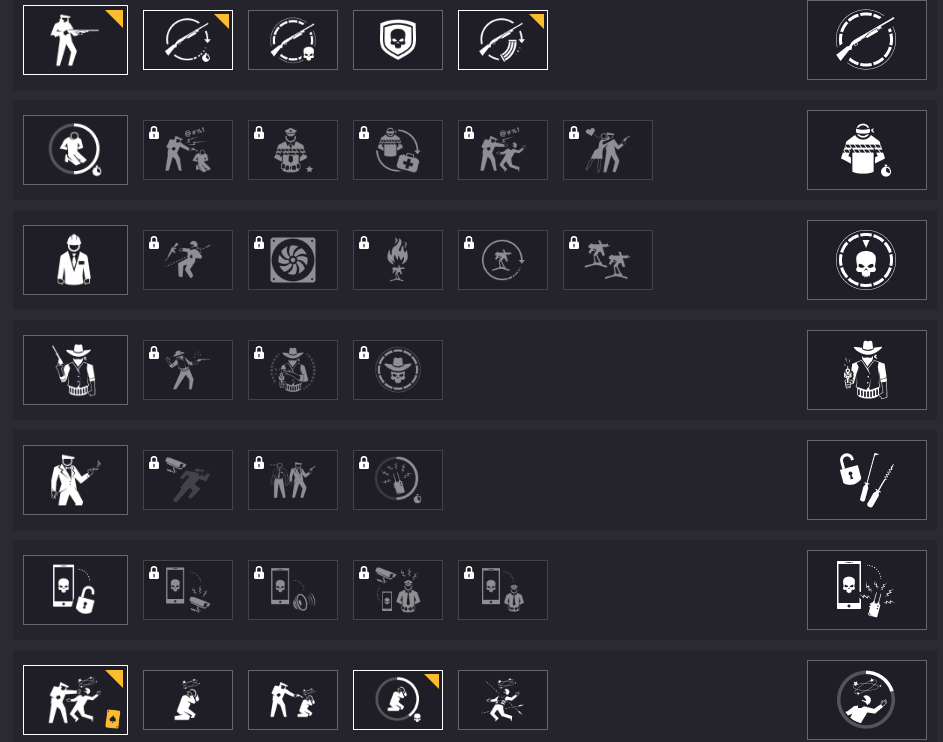Choose the locked flame skill icon
This screenshot has width=943, height=742.
click(x=398, y=260)
